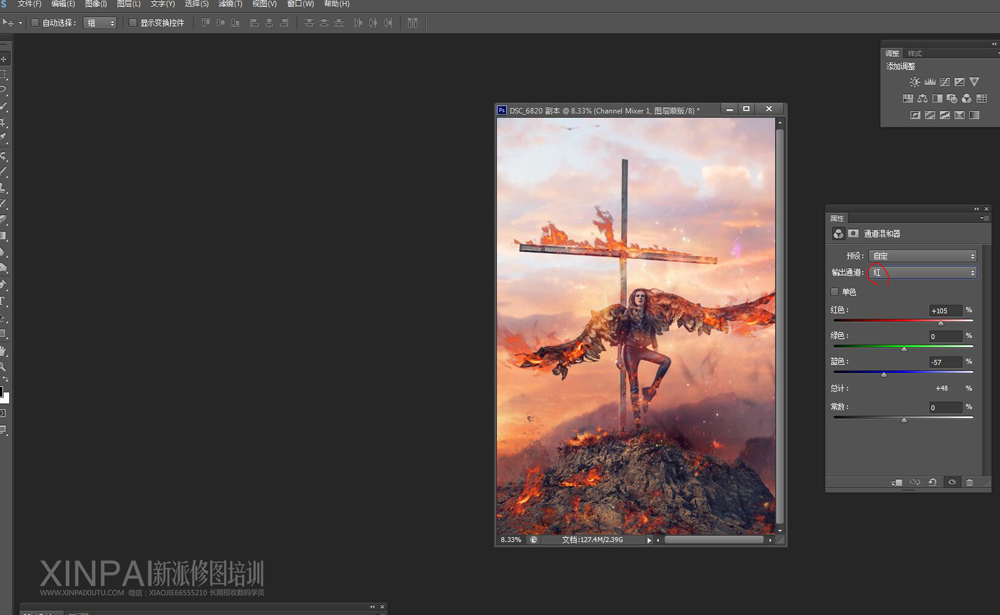Enable the 显示变换控件 checkbox
1000x615 pixels.
(x=133, y=23)
